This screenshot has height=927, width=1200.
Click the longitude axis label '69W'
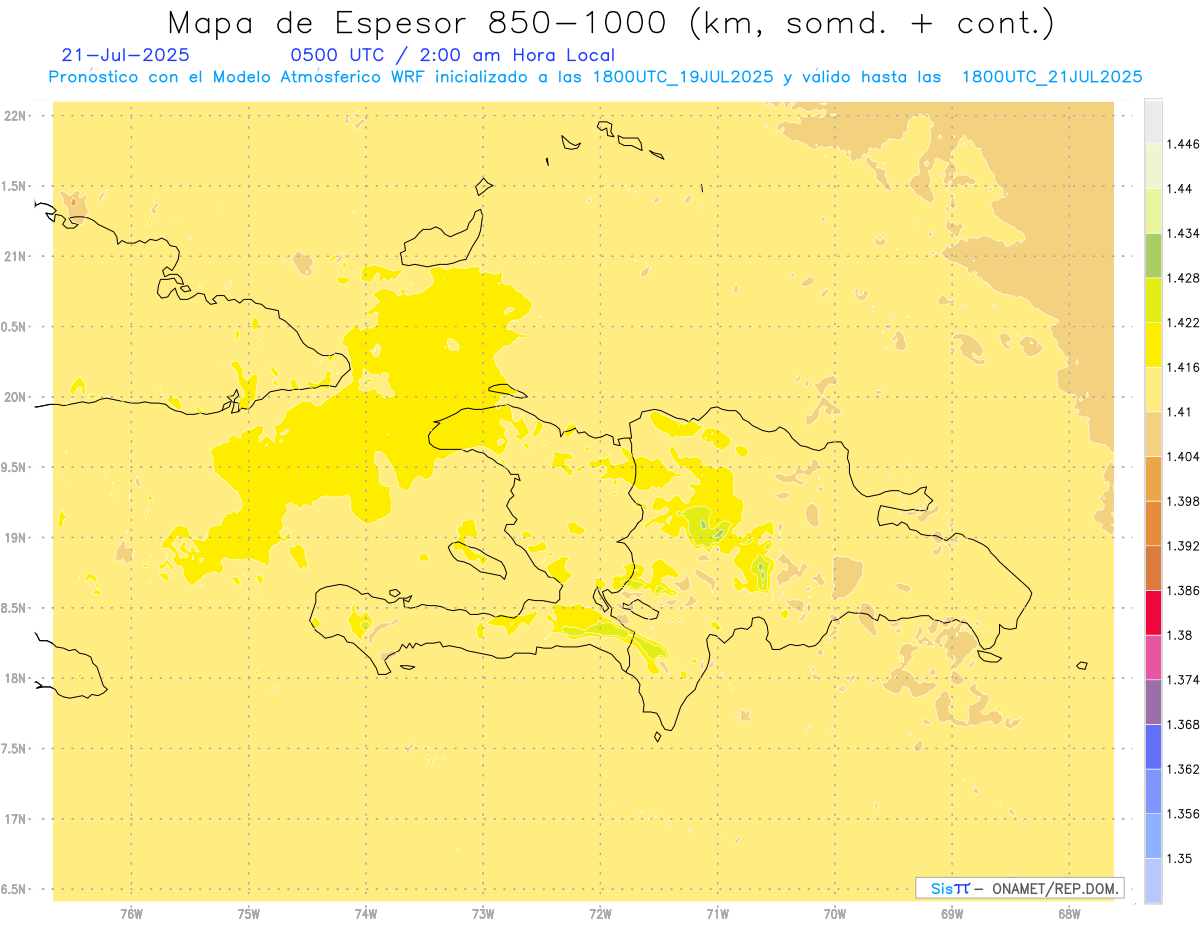(952, 914)
